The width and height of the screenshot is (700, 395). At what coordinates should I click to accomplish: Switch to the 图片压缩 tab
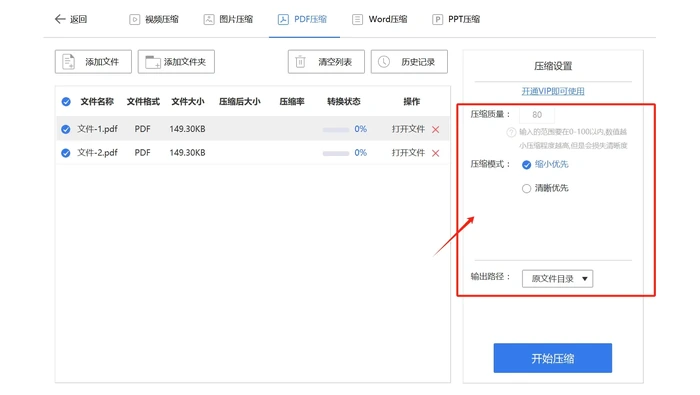pos(229,19)
